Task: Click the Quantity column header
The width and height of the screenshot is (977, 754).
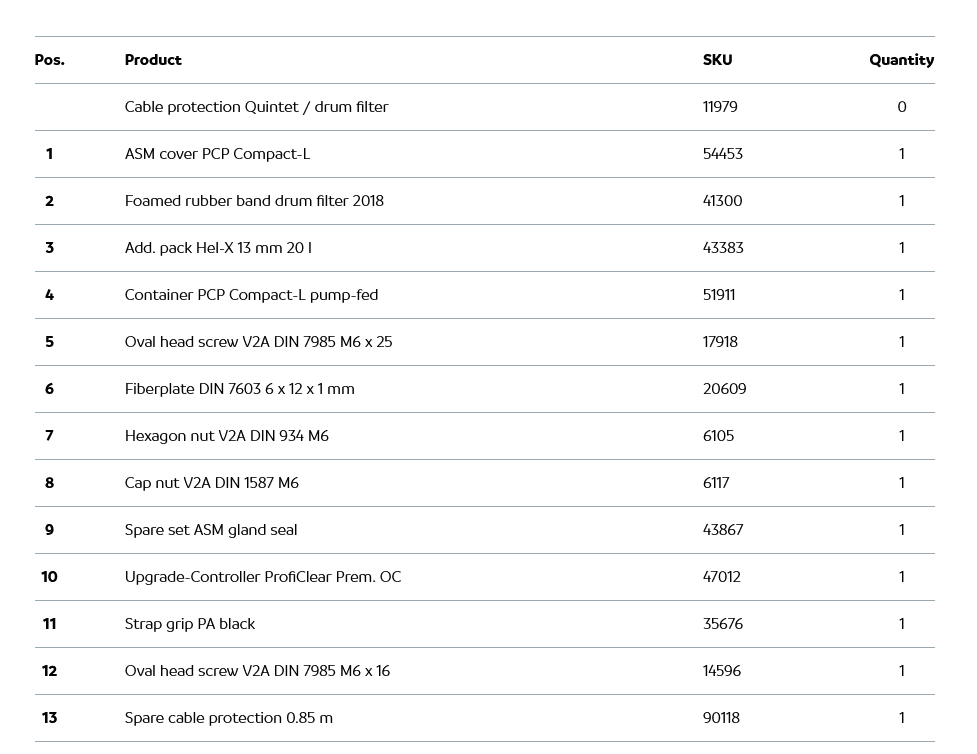Action: pos(901,60)
